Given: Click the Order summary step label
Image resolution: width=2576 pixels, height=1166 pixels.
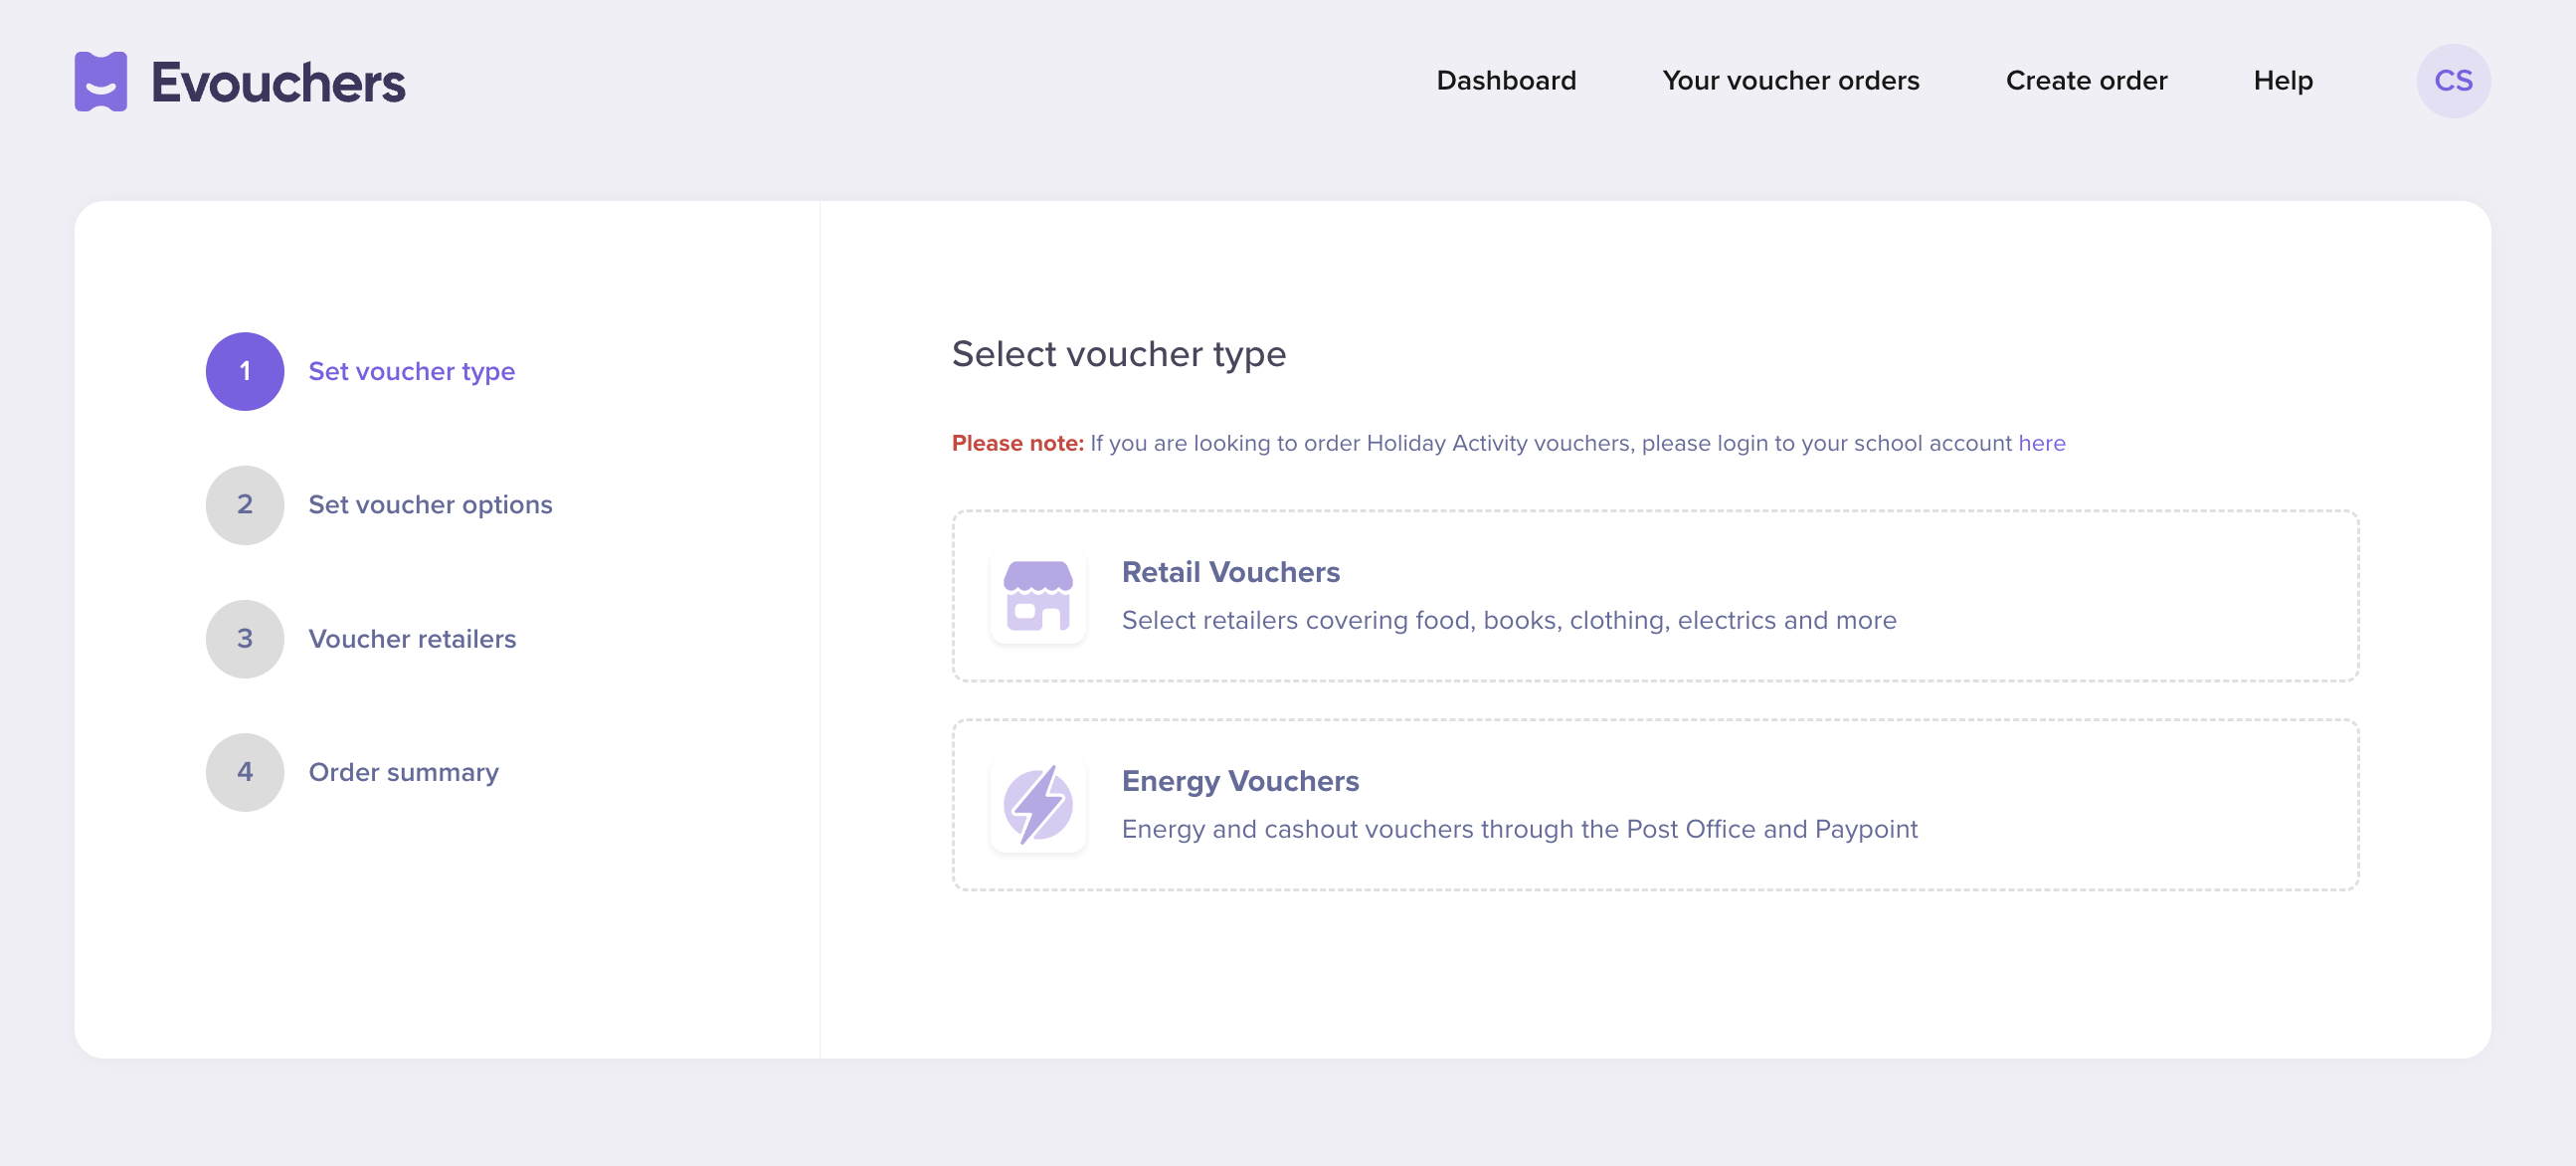Looking at the screenshot, I should click(403, 772).
